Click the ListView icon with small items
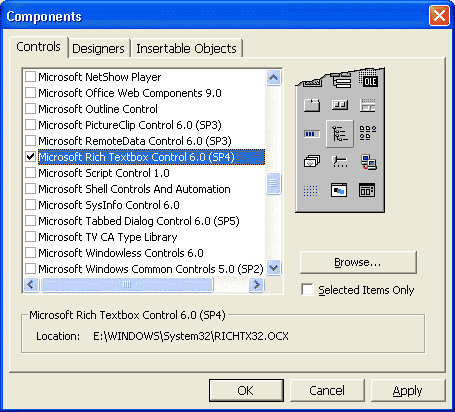This screenshot has width=455, height=412. pyautogui.click(x=368, y=133)
